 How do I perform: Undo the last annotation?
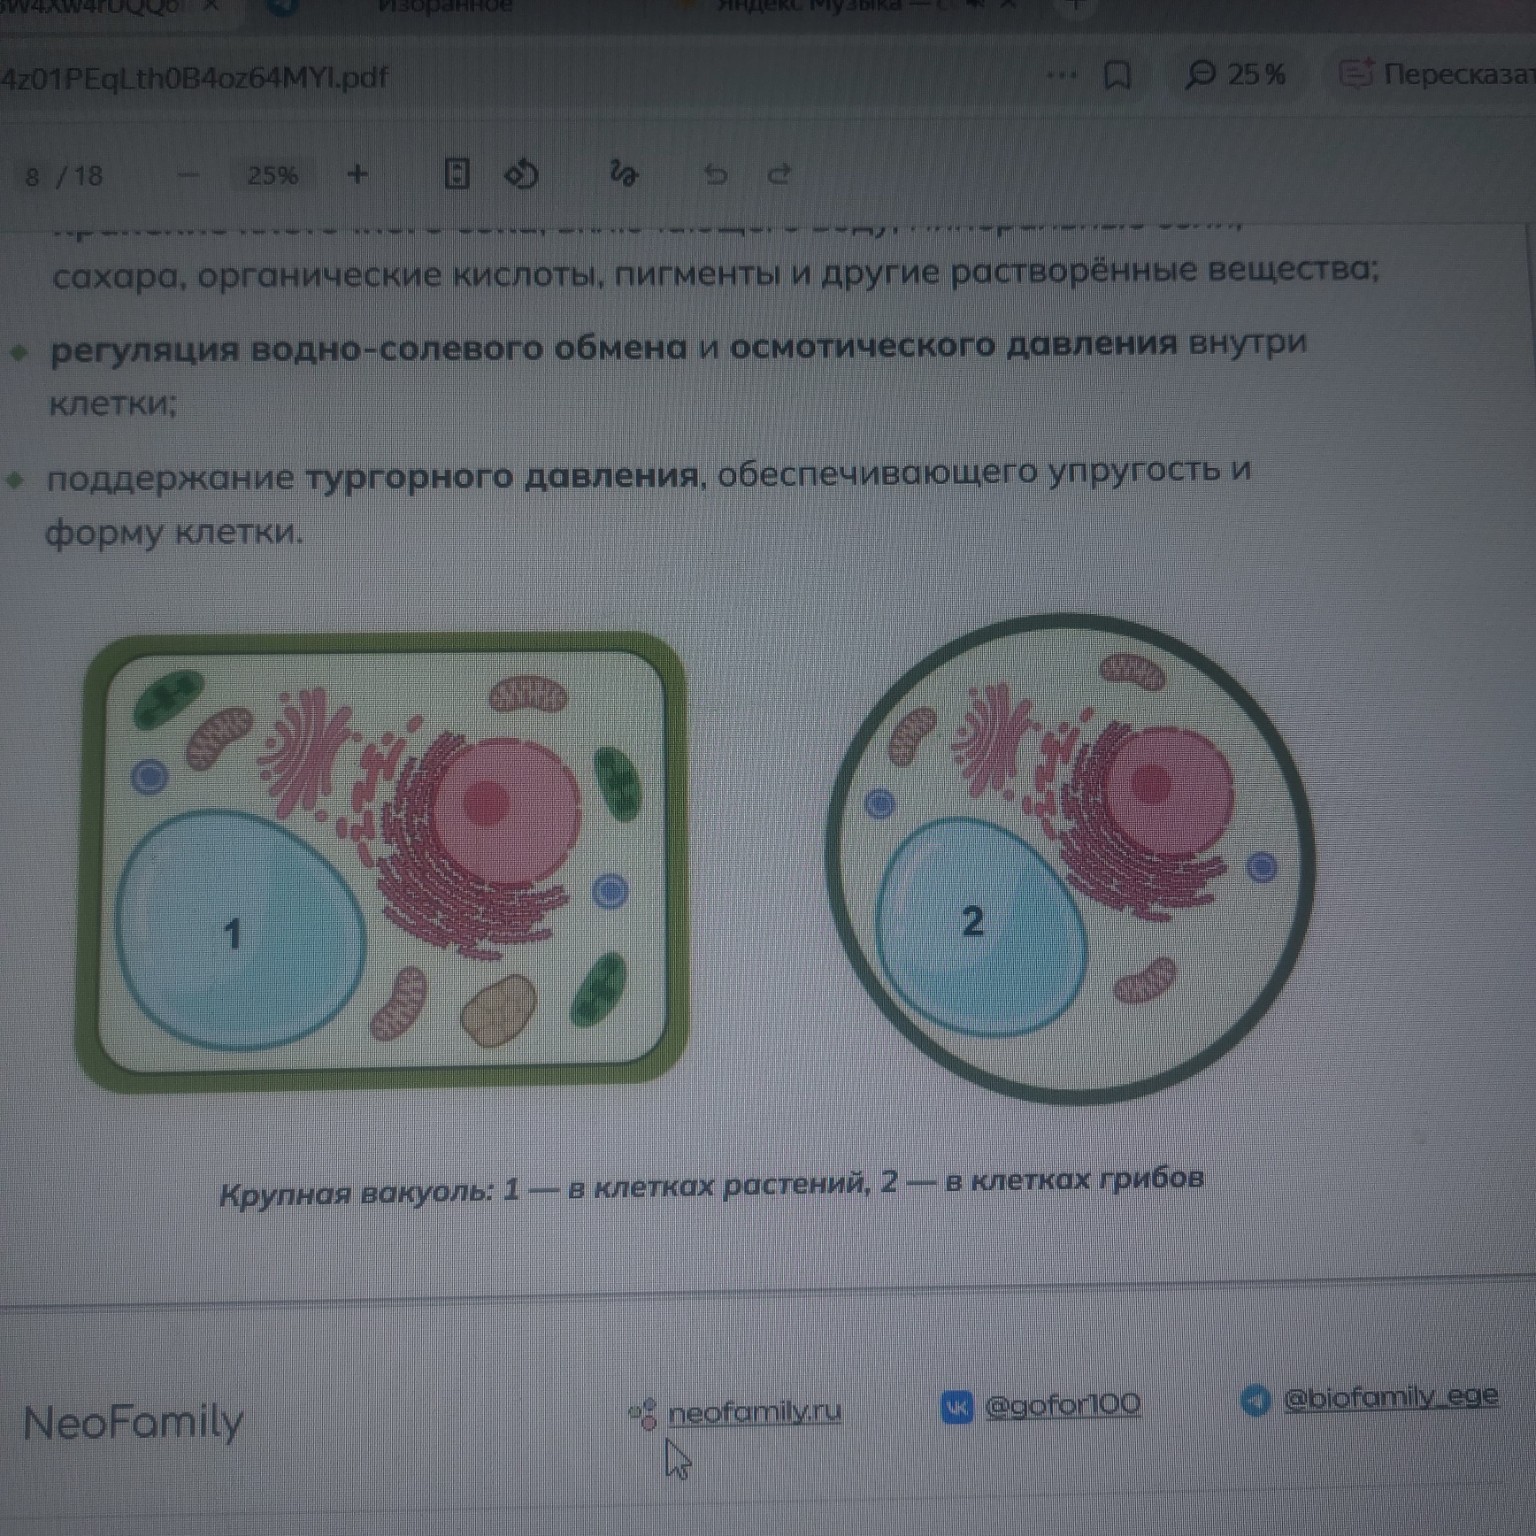[715, 175]
